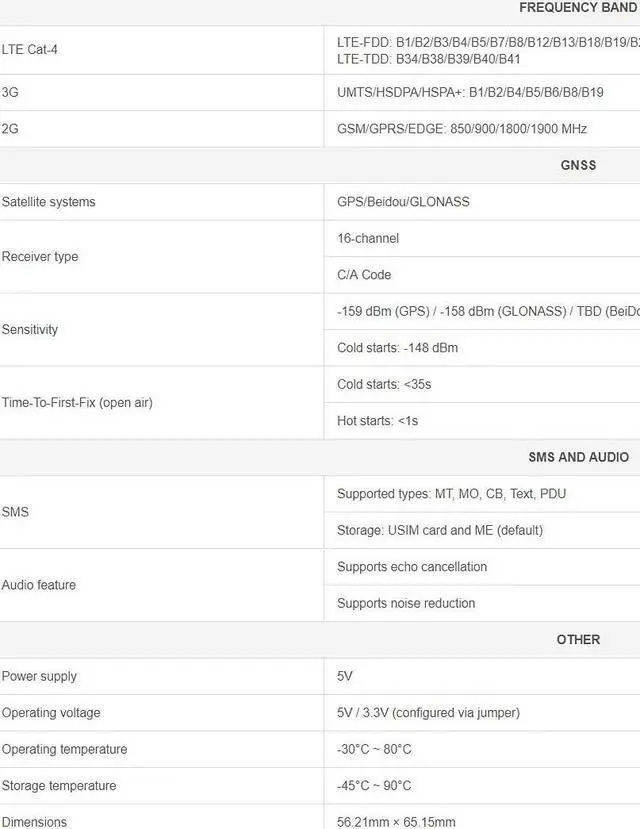Select the Operating voltage jumper value
This screenshot has width=640, height=829.
[428, 713]
